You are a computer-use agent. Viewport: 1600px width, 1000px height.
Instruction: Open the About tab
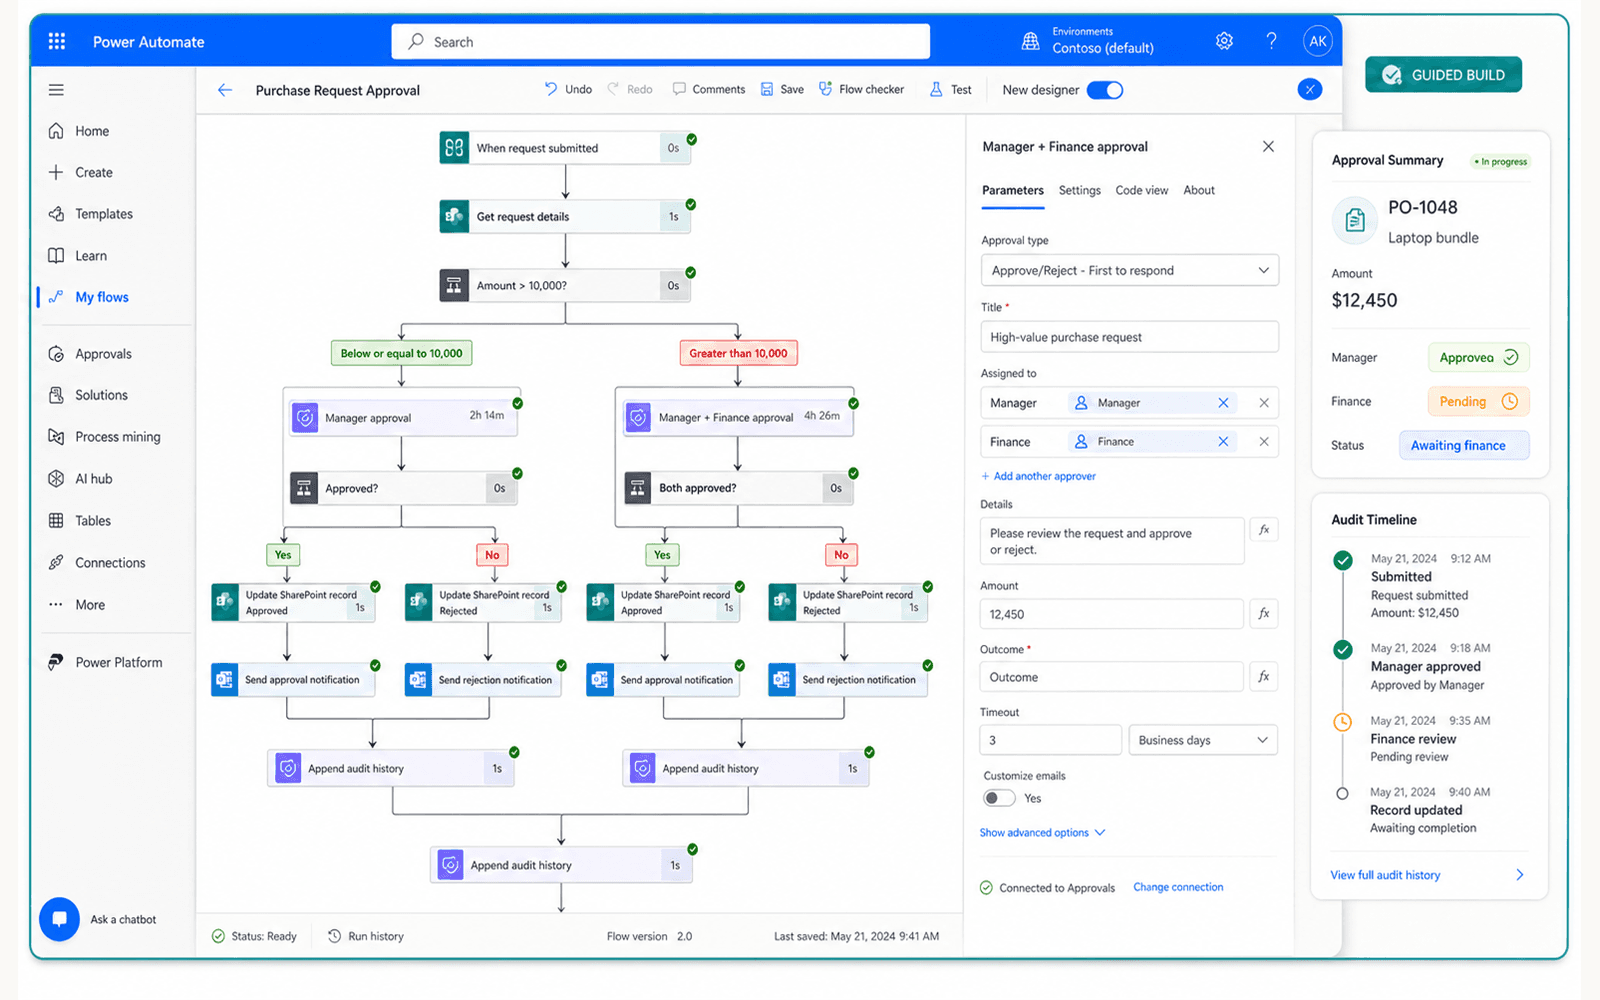click(1199, 190)
